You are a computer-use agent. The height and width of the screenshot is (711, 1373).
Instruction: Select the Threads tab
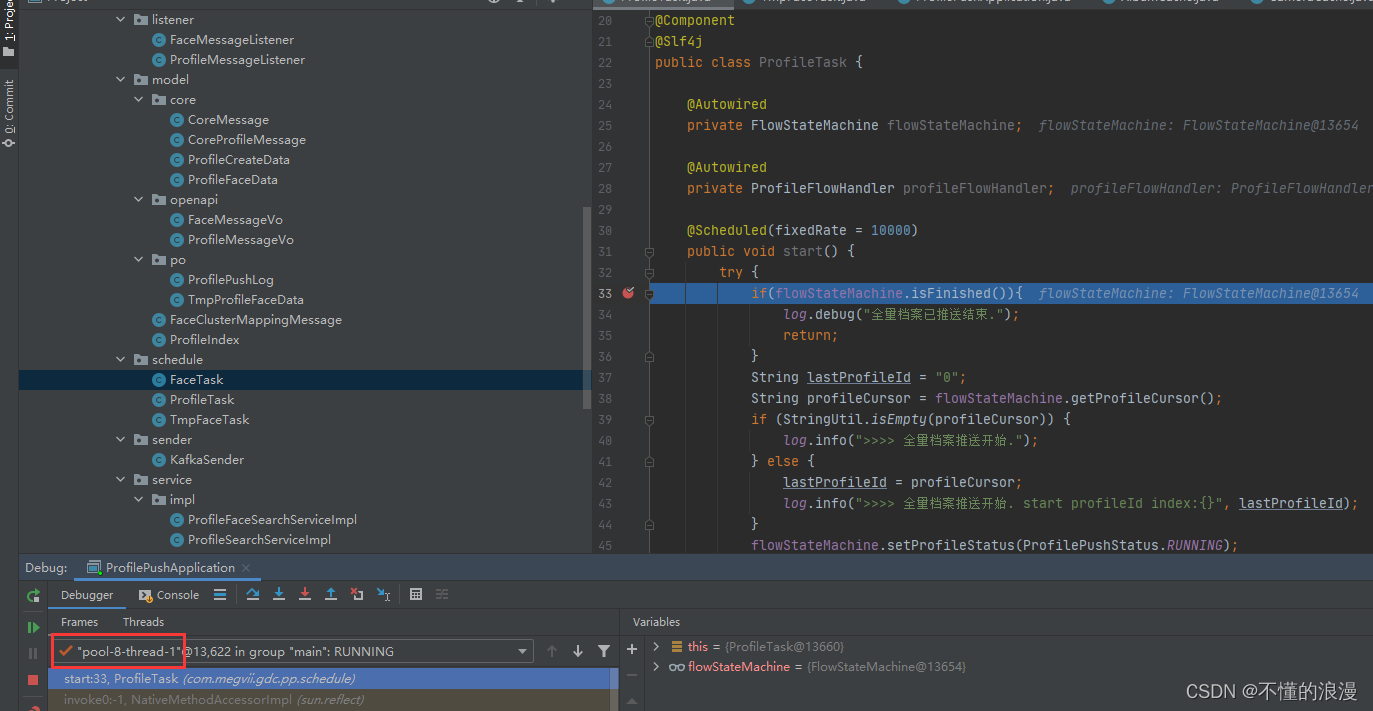pos(143,622)
